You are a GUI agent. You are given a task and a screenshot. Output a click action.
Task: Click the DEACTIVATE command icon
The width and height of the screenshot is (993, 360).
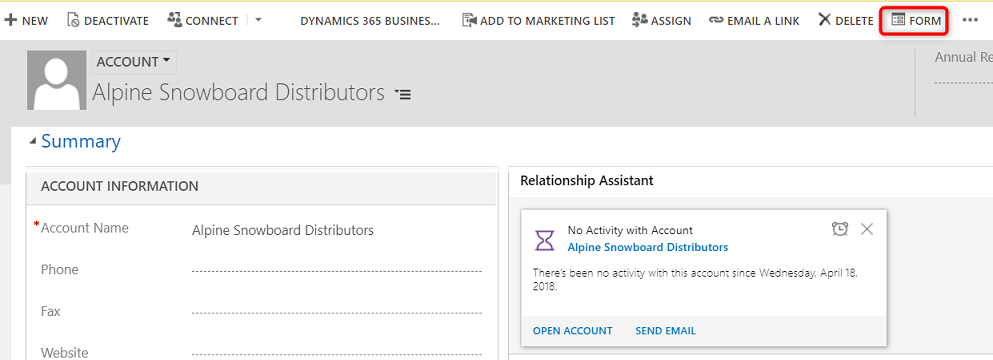point(73,20)
